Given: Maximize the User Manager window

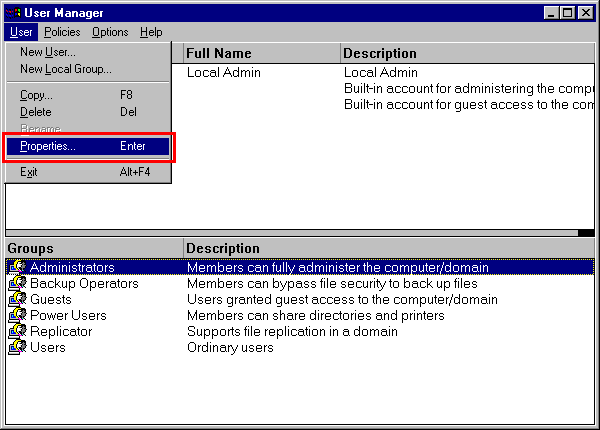Looking at the screenshot, I should coord(567,13).
